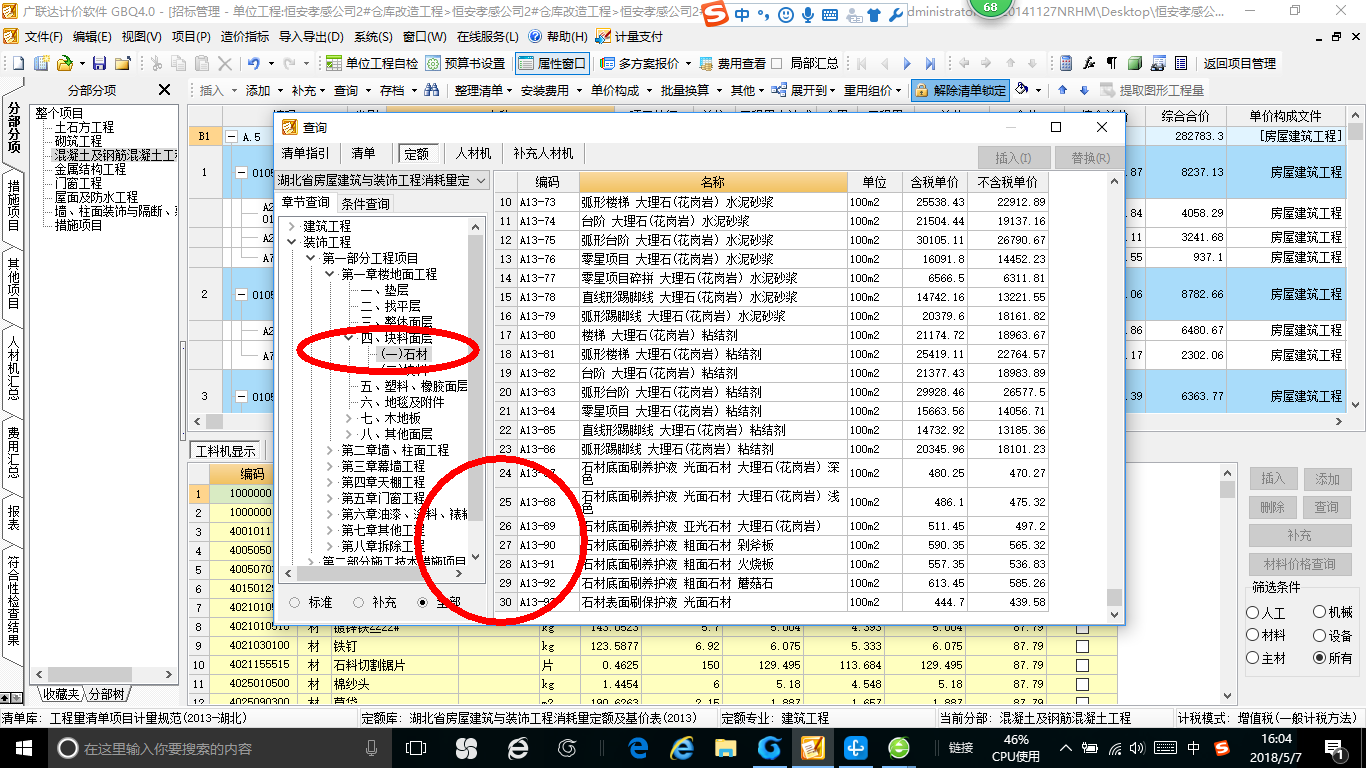Expand 第二章墙、柱面工程 node
This screenshot has width=1366, height=768.
tap(330, 450)
